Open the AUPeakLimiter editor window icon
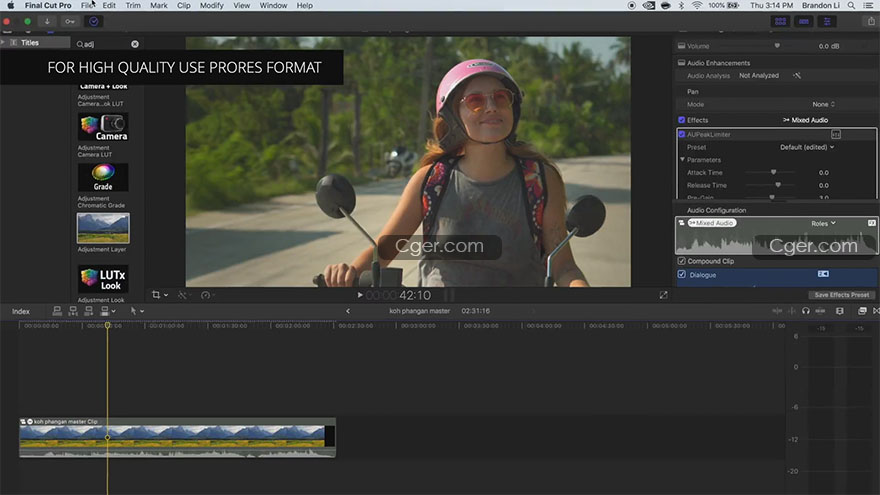The height and width of the screenshot is (495, 880). [836, 135]
